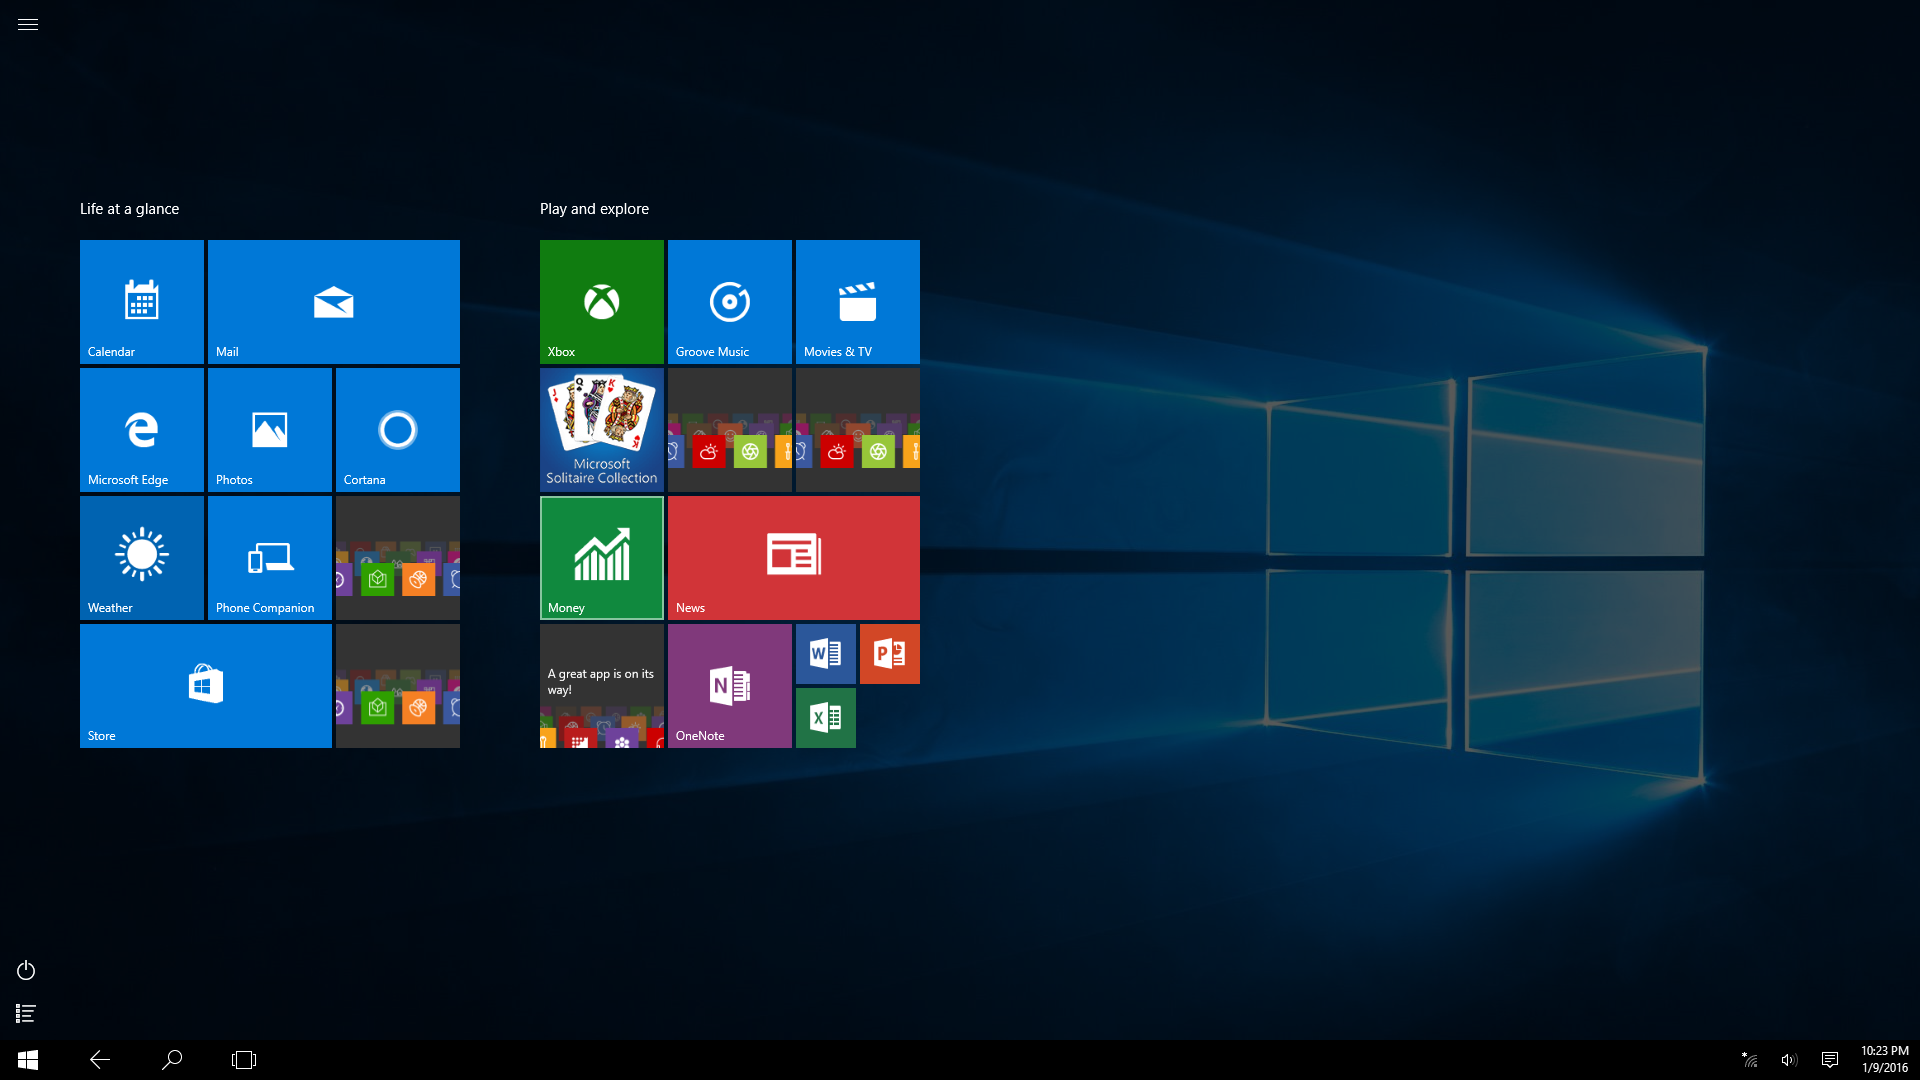
Task: Open the taskbar Search icon
Action: 172,1060
